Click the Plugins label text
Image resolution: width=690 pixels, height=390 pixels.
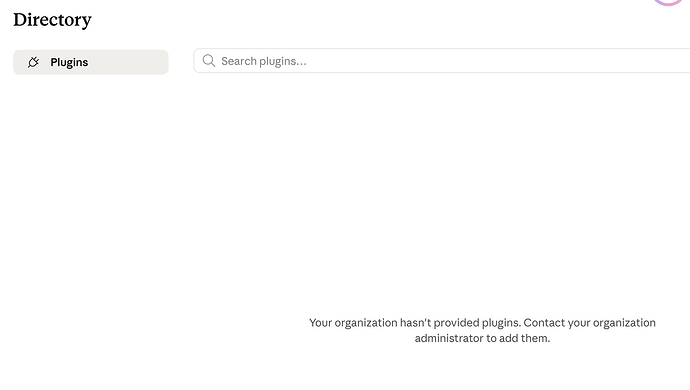click(x=69, y=63)
